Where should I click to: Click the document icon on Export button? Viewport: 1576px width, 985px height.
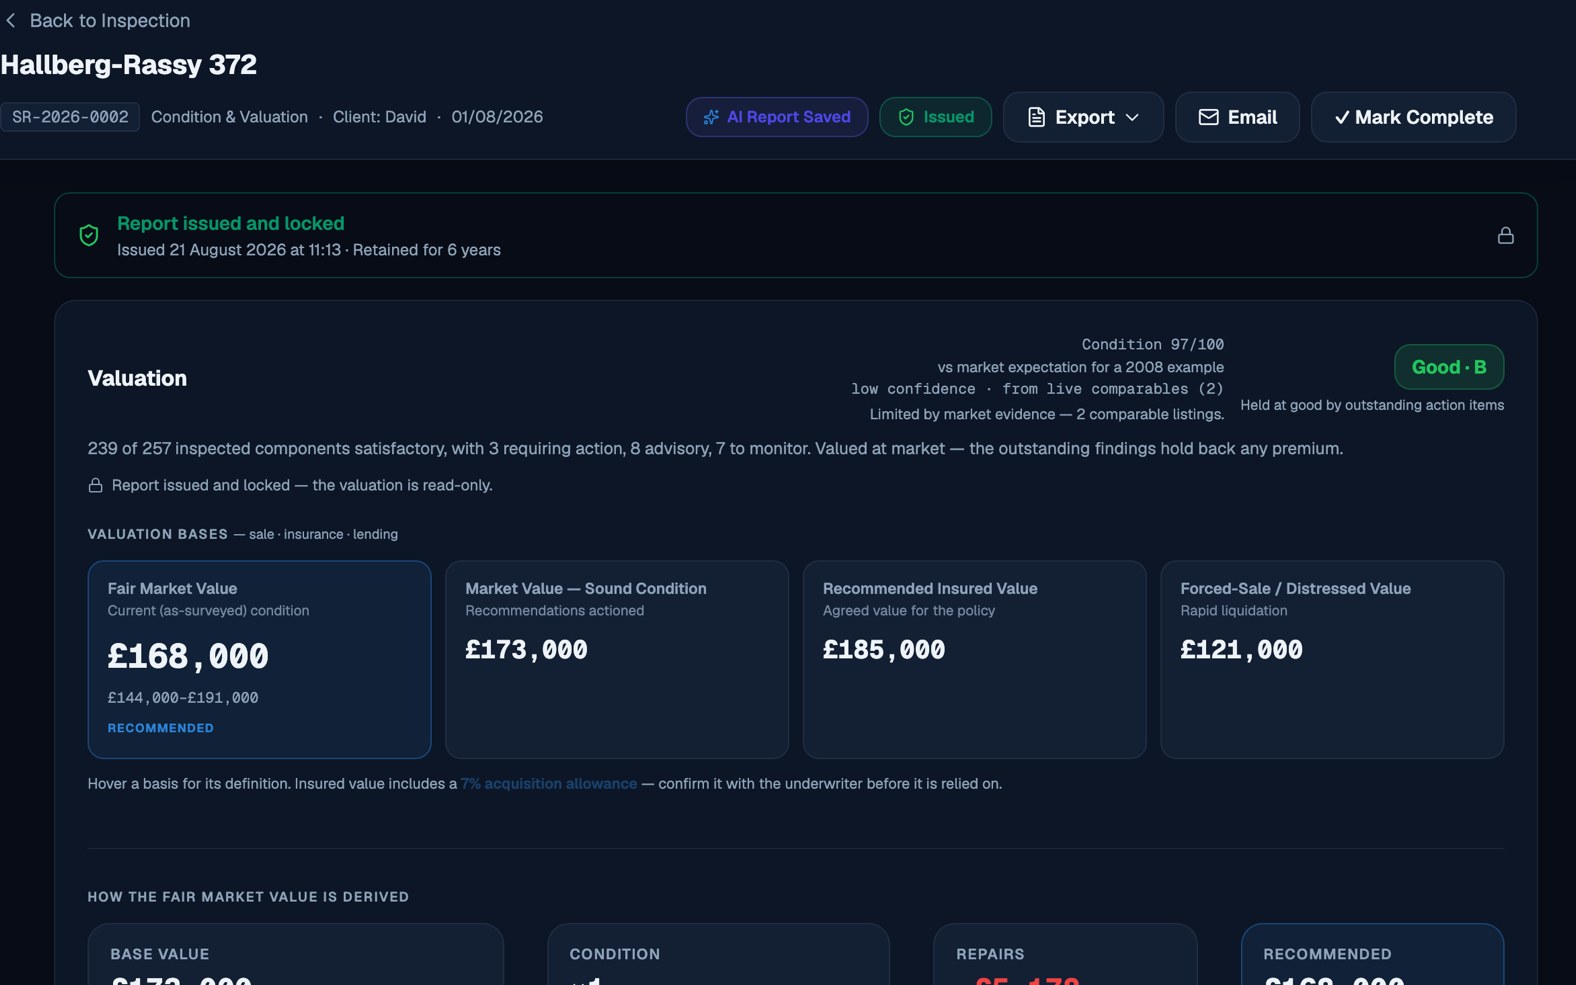1037,117
